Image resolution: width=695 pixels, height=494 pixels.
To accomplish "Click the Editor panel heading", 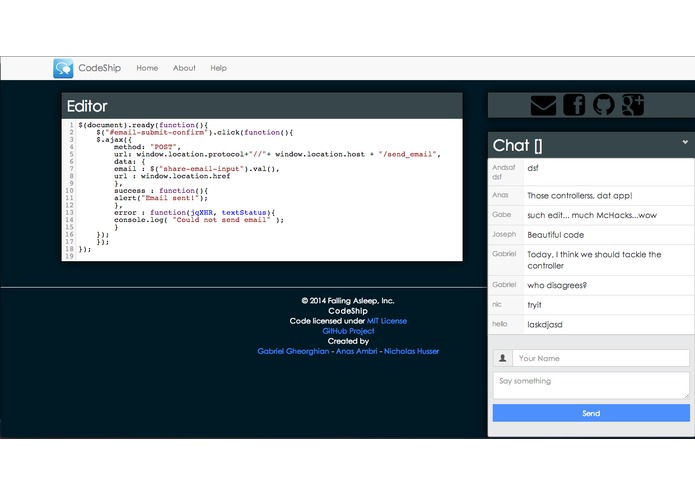I will [x=87, y=106].
